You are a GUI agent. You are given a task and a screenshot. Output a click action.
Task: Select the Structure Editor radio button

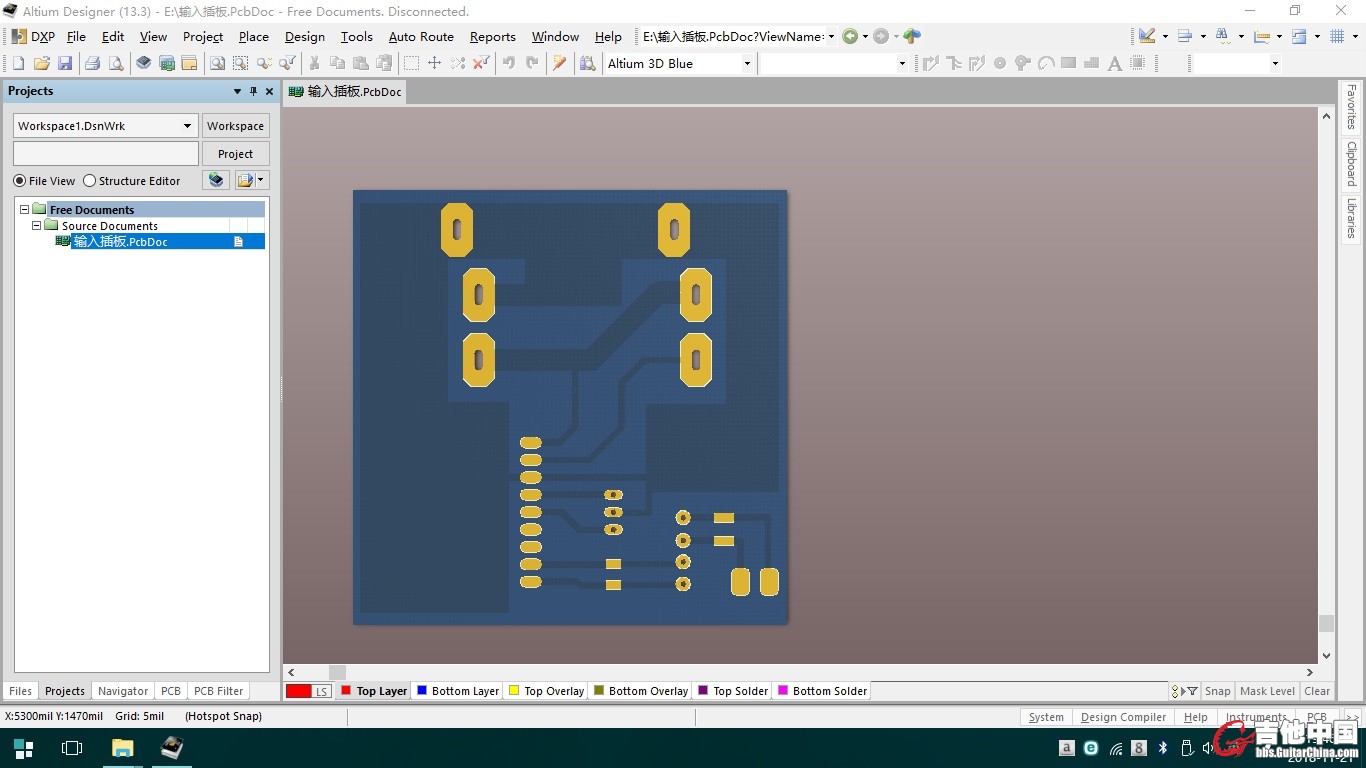pos(90,181)
